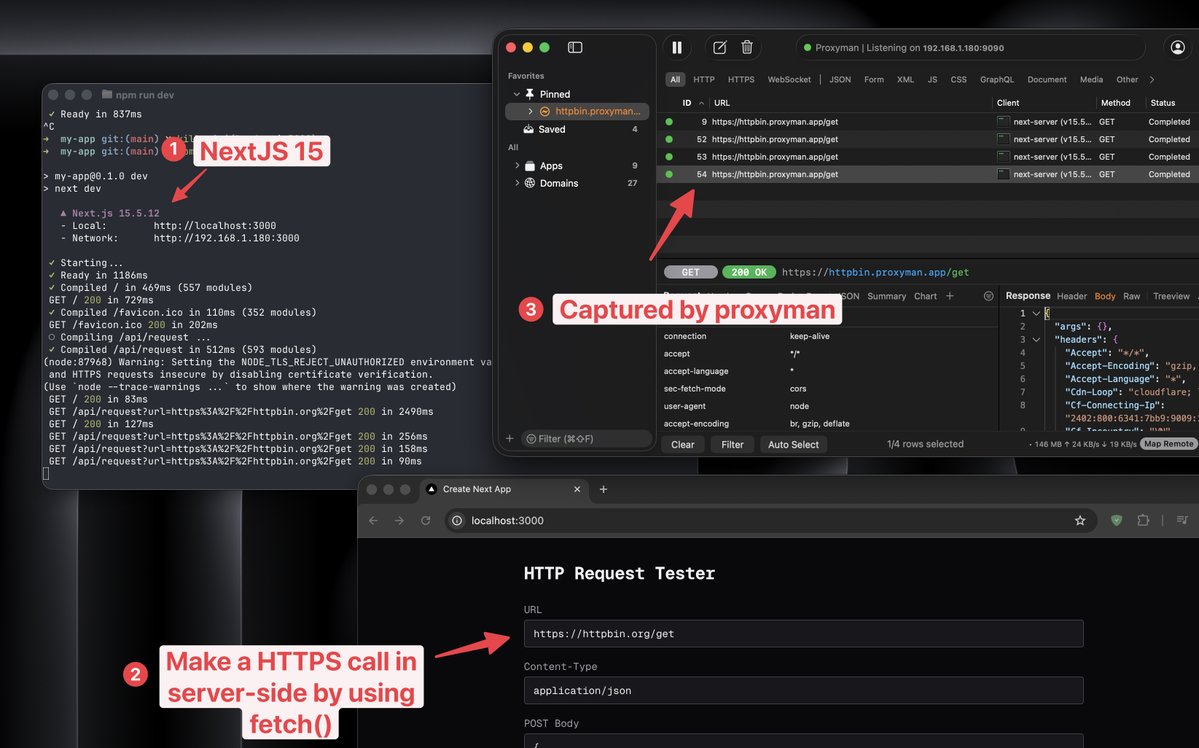The height and width of the screenshot is (748, 1199).
Task: Click the Apps icon in Proxyman sidebar
Action: 530,165
